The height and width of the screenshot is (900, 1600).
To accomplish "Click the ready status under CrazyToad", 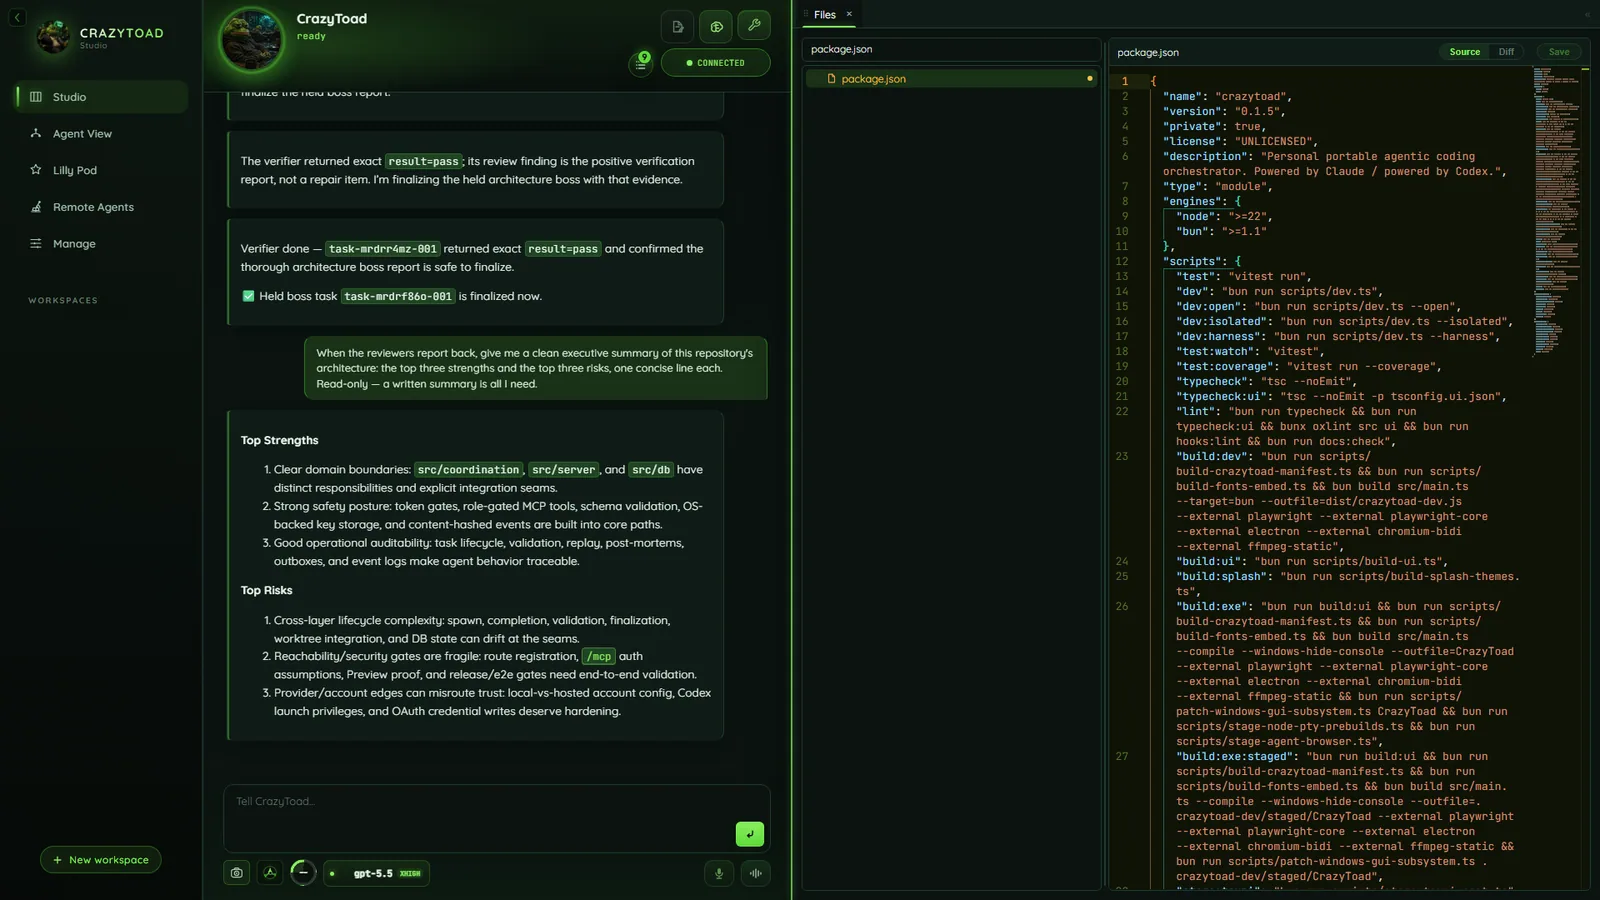I will click(x=311, y=36).
